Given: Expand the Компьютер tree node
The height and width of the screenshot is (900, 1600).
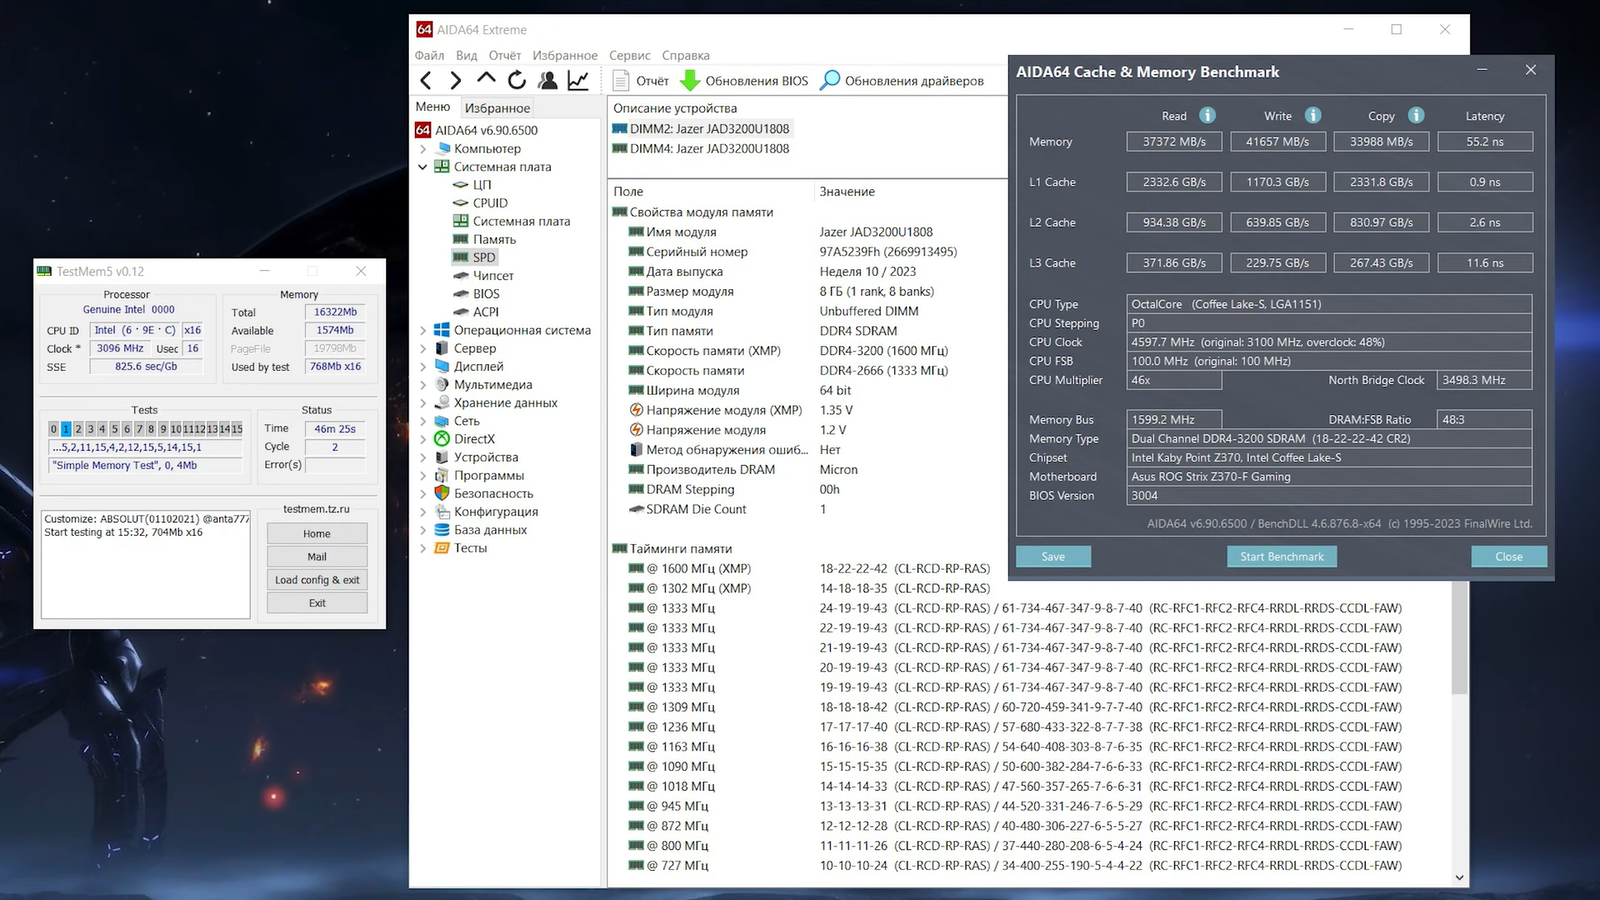Looking at the screenshot, I should pos(423,149).
